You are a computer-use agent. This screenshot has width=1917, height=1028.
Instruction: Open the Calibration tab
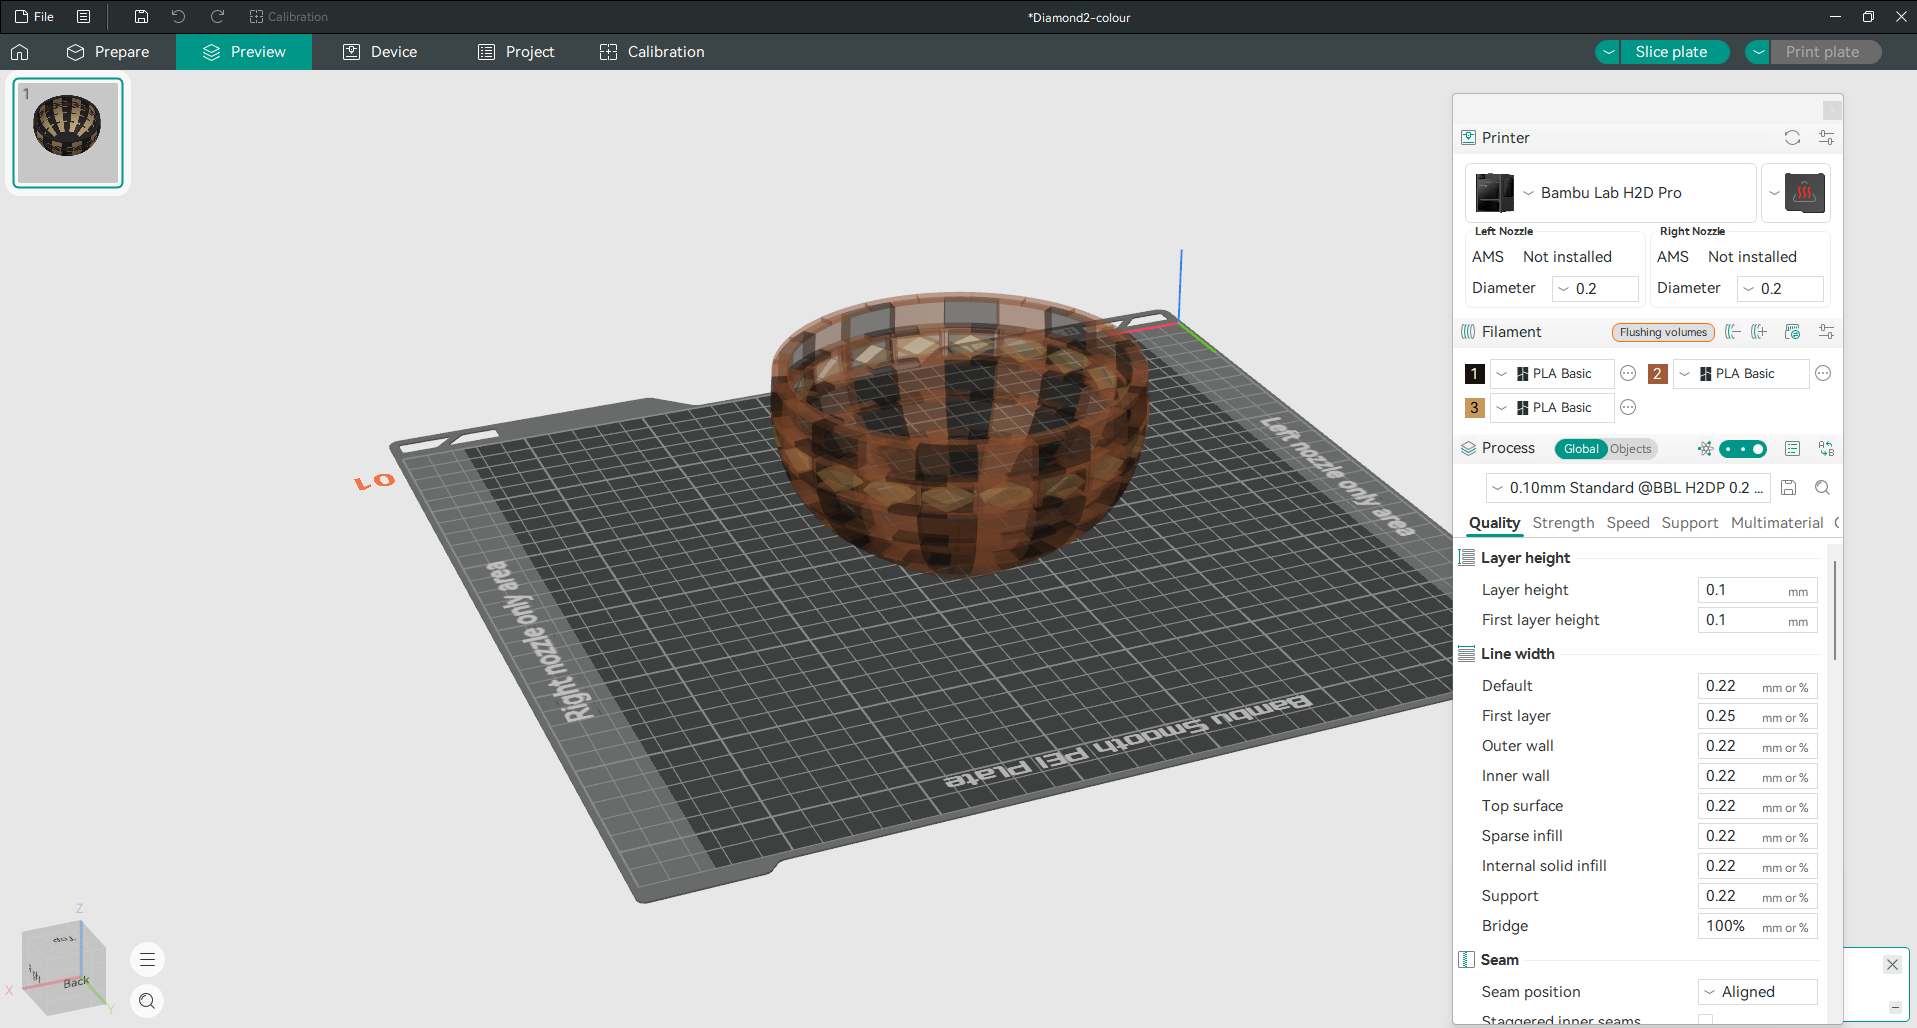(x=652, y=52)
